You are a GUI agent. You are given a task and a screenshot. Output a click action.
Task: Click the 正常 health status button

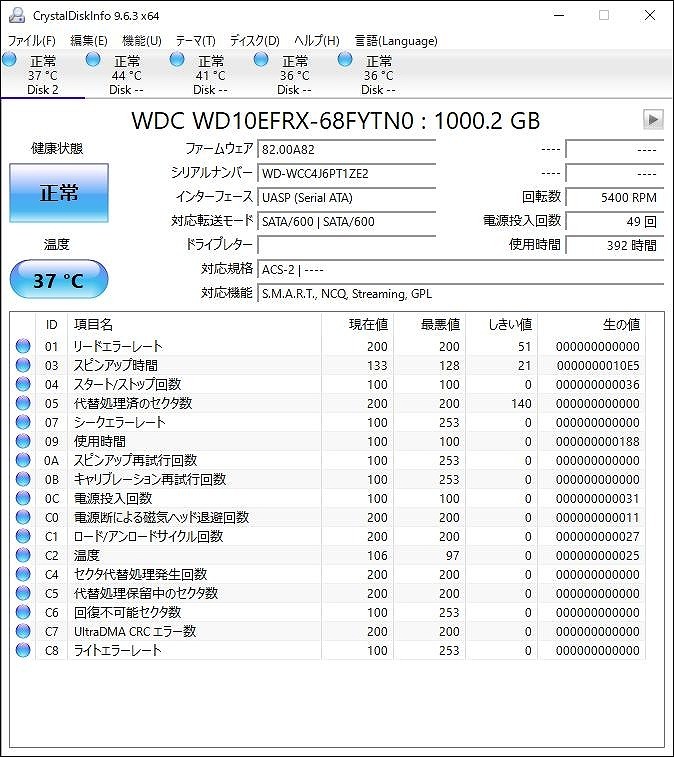click(x=59, y=193)
